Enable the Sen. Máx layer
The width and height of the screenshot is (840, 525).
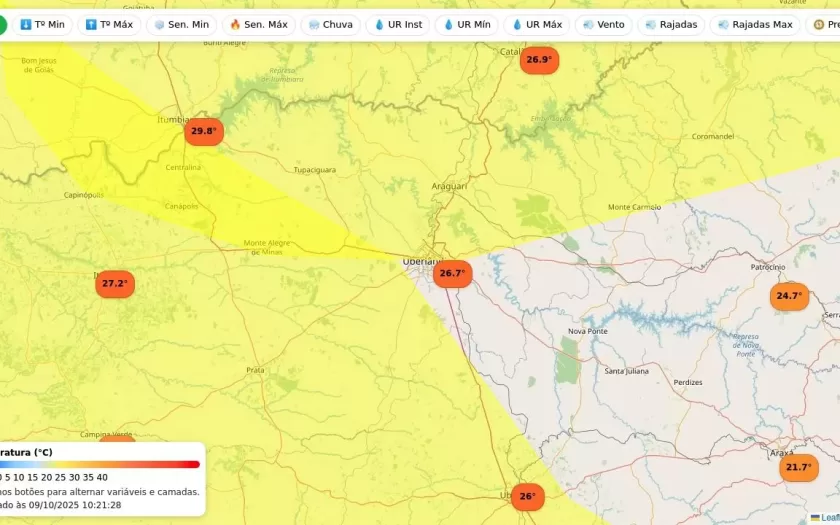(258, 24)
